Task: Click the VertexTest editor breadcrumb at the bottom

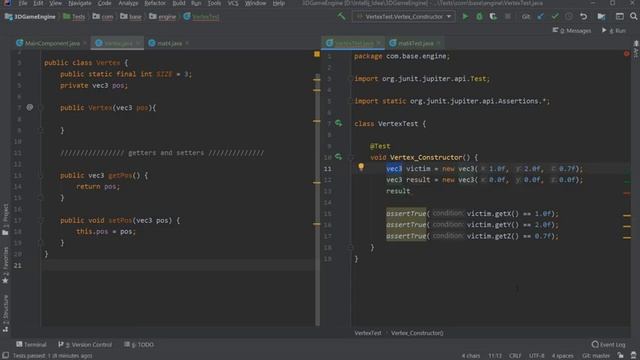Action: [x=367, y=333]
